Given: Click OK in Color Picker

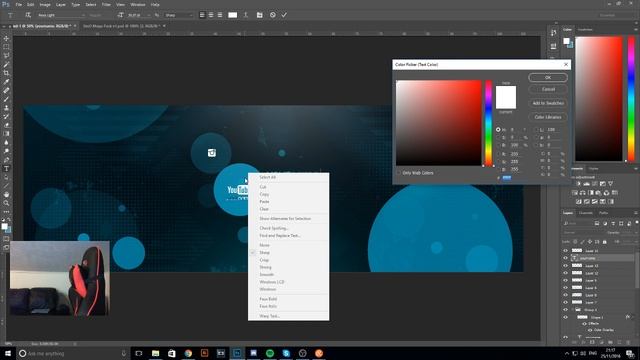Looking at the screenshot, I should tap(548, 78).
